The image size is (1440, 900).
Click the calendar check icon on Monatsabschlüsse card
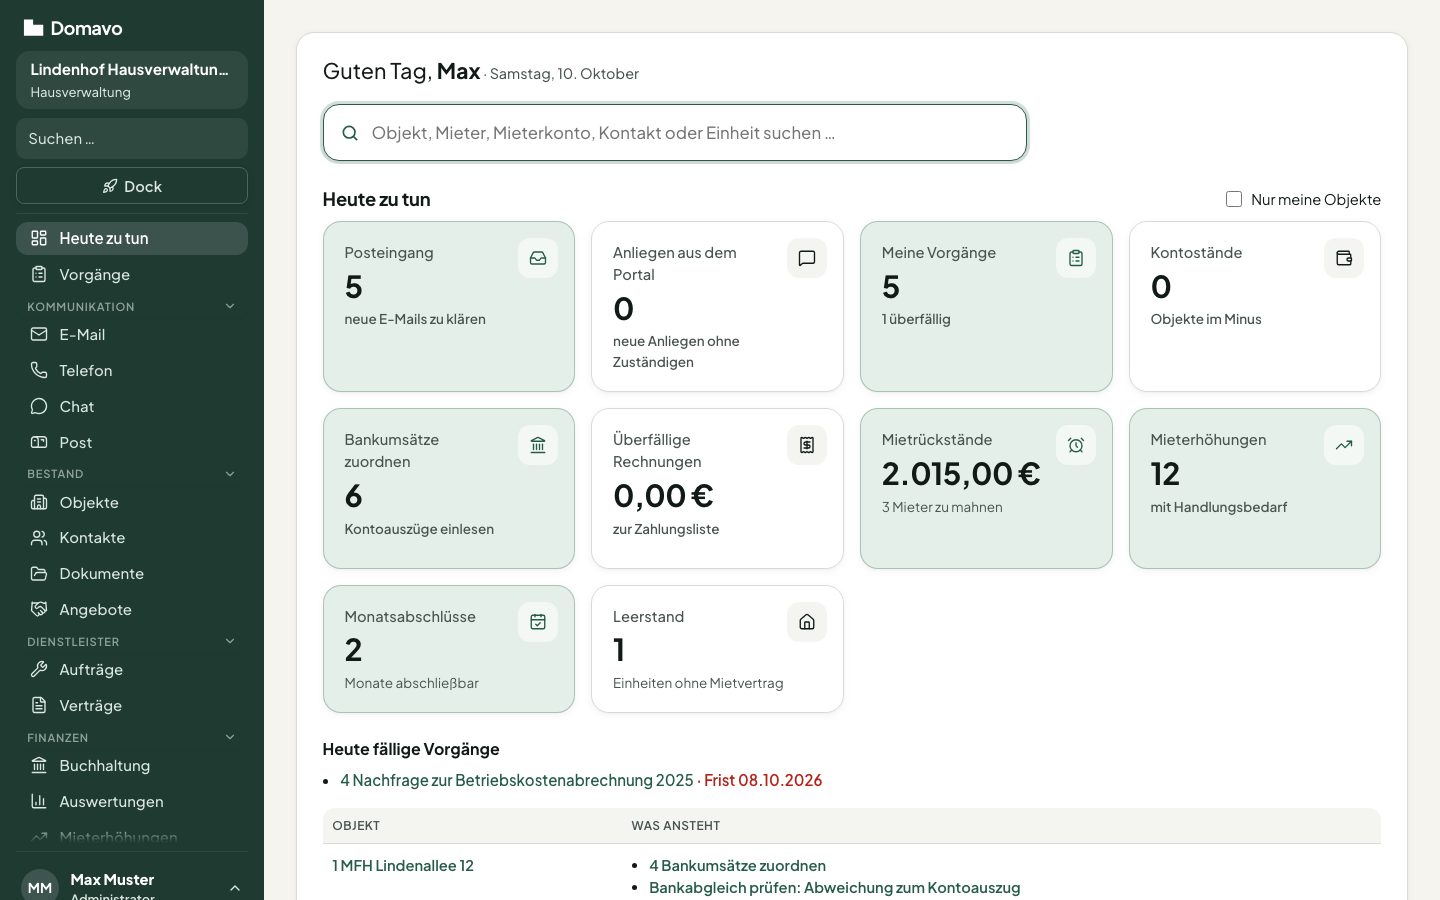[538, 622]
